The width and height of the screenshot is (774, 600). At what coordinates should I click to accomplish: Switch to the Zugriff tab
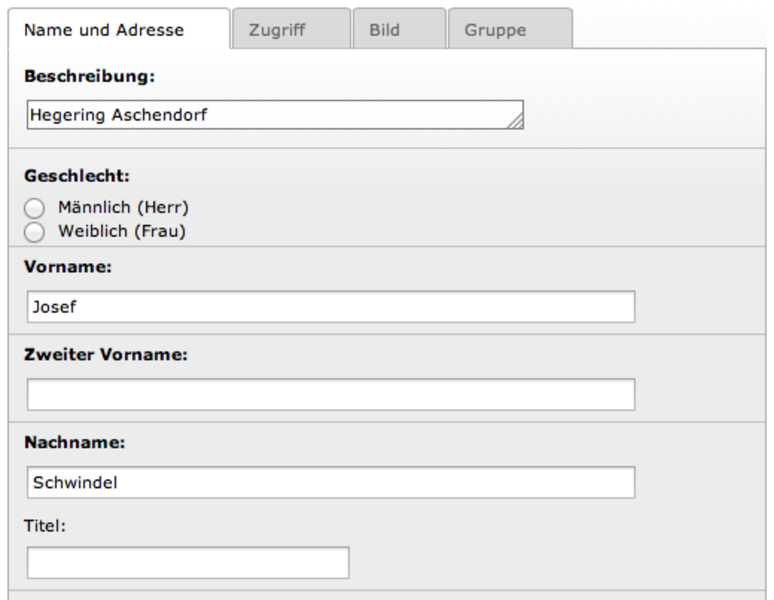tap(291, 29)
